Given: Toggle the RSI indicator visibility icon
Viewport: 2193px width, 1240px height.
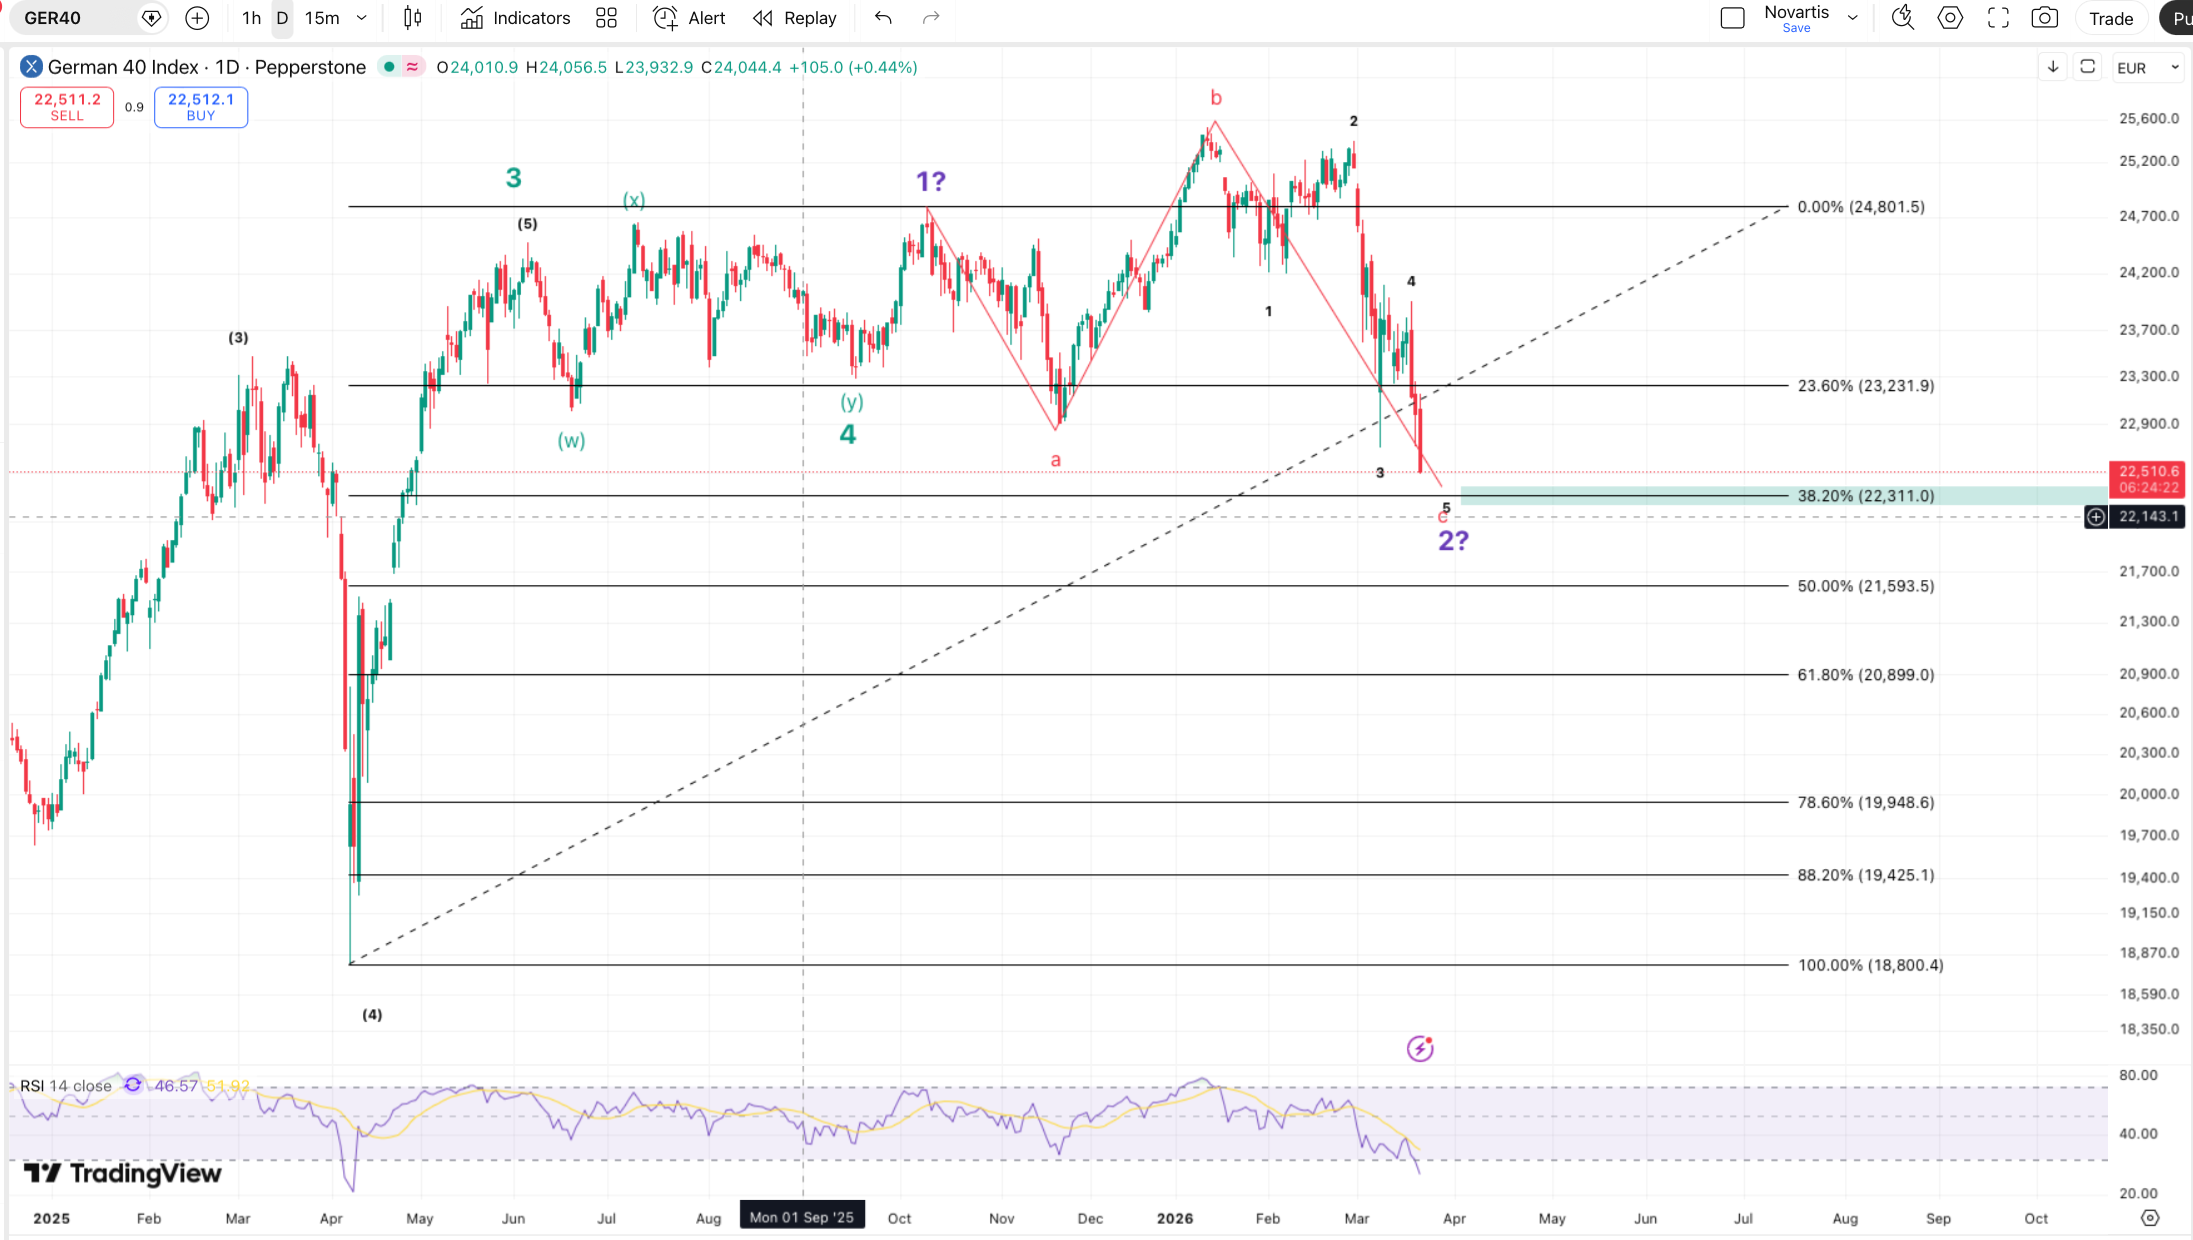Looking at the screenshot, I should click(133, 1085).
